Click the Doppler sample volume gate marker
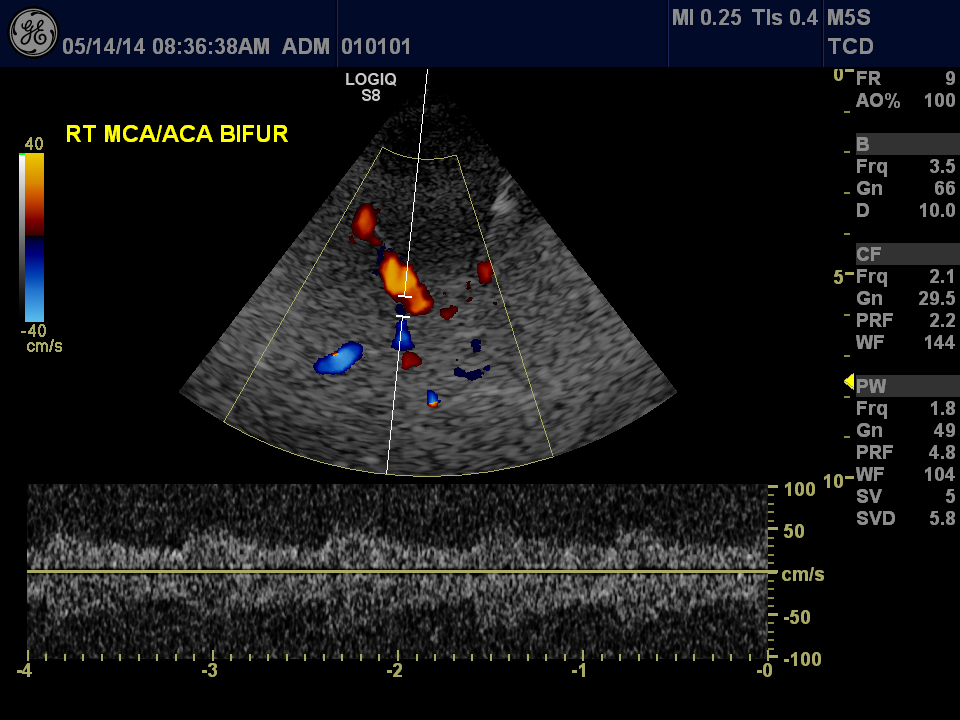The height and width of the screenshot is (720, 960). pos(404,306)
